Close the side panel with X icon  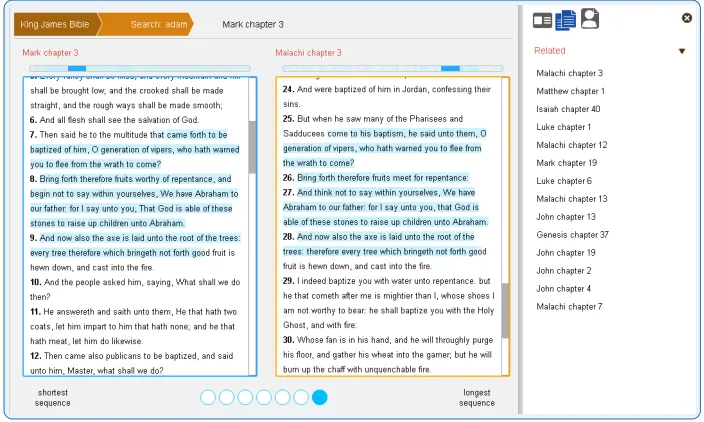point(686,18)
